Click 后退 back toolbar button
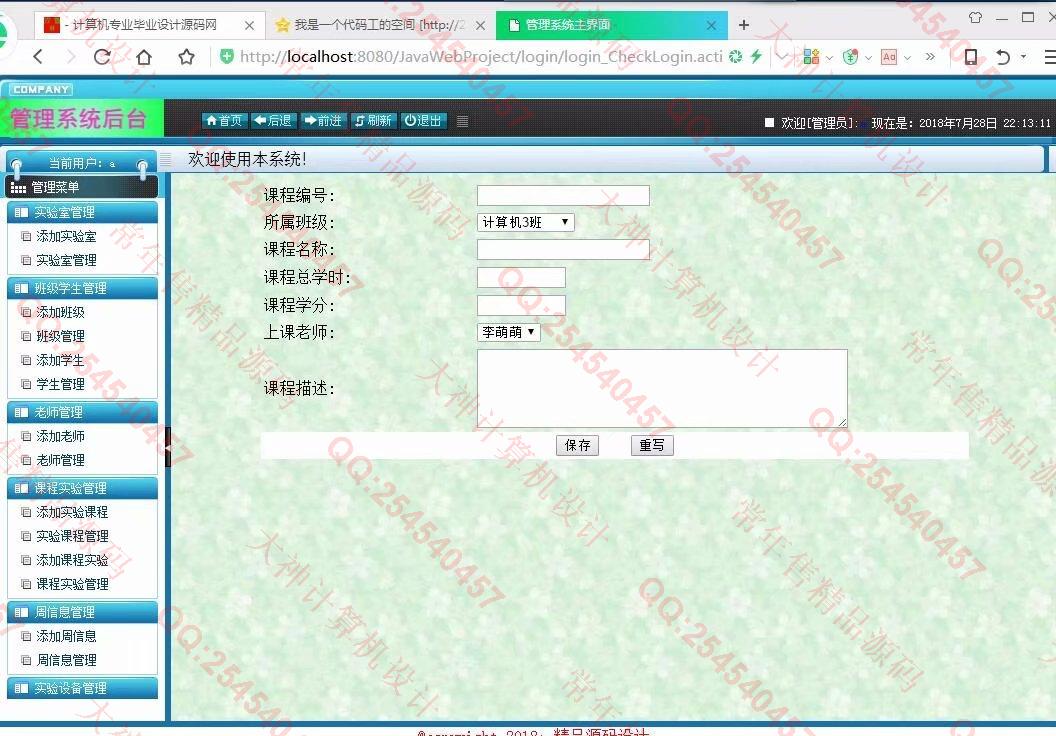 (x=273, y=121)
